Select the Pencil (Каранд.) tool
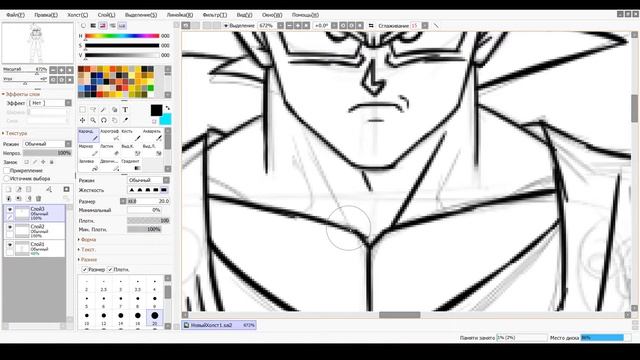 [89, 136]
